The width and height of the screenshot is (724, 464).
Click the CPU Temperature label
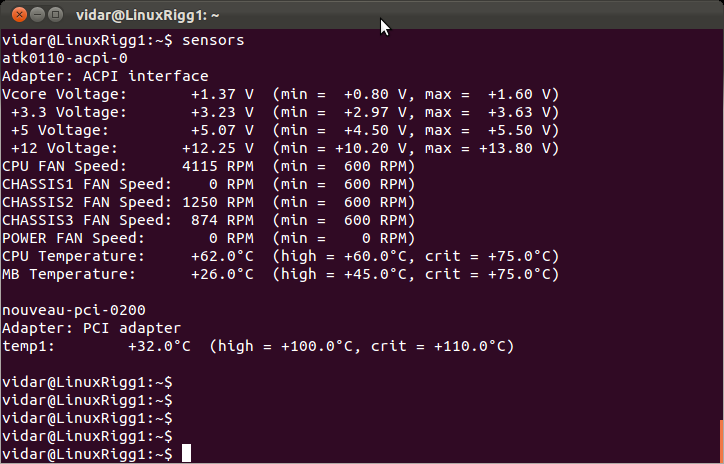(73, 256)
